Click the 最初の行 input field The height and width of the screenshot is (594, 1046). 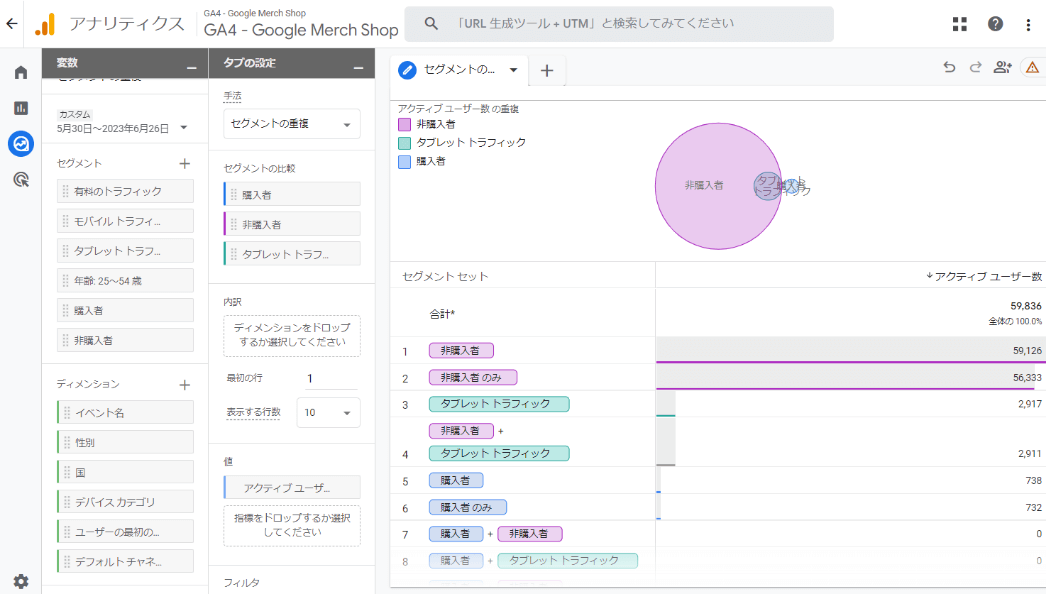pyautogui.click(x=332, y=378)
